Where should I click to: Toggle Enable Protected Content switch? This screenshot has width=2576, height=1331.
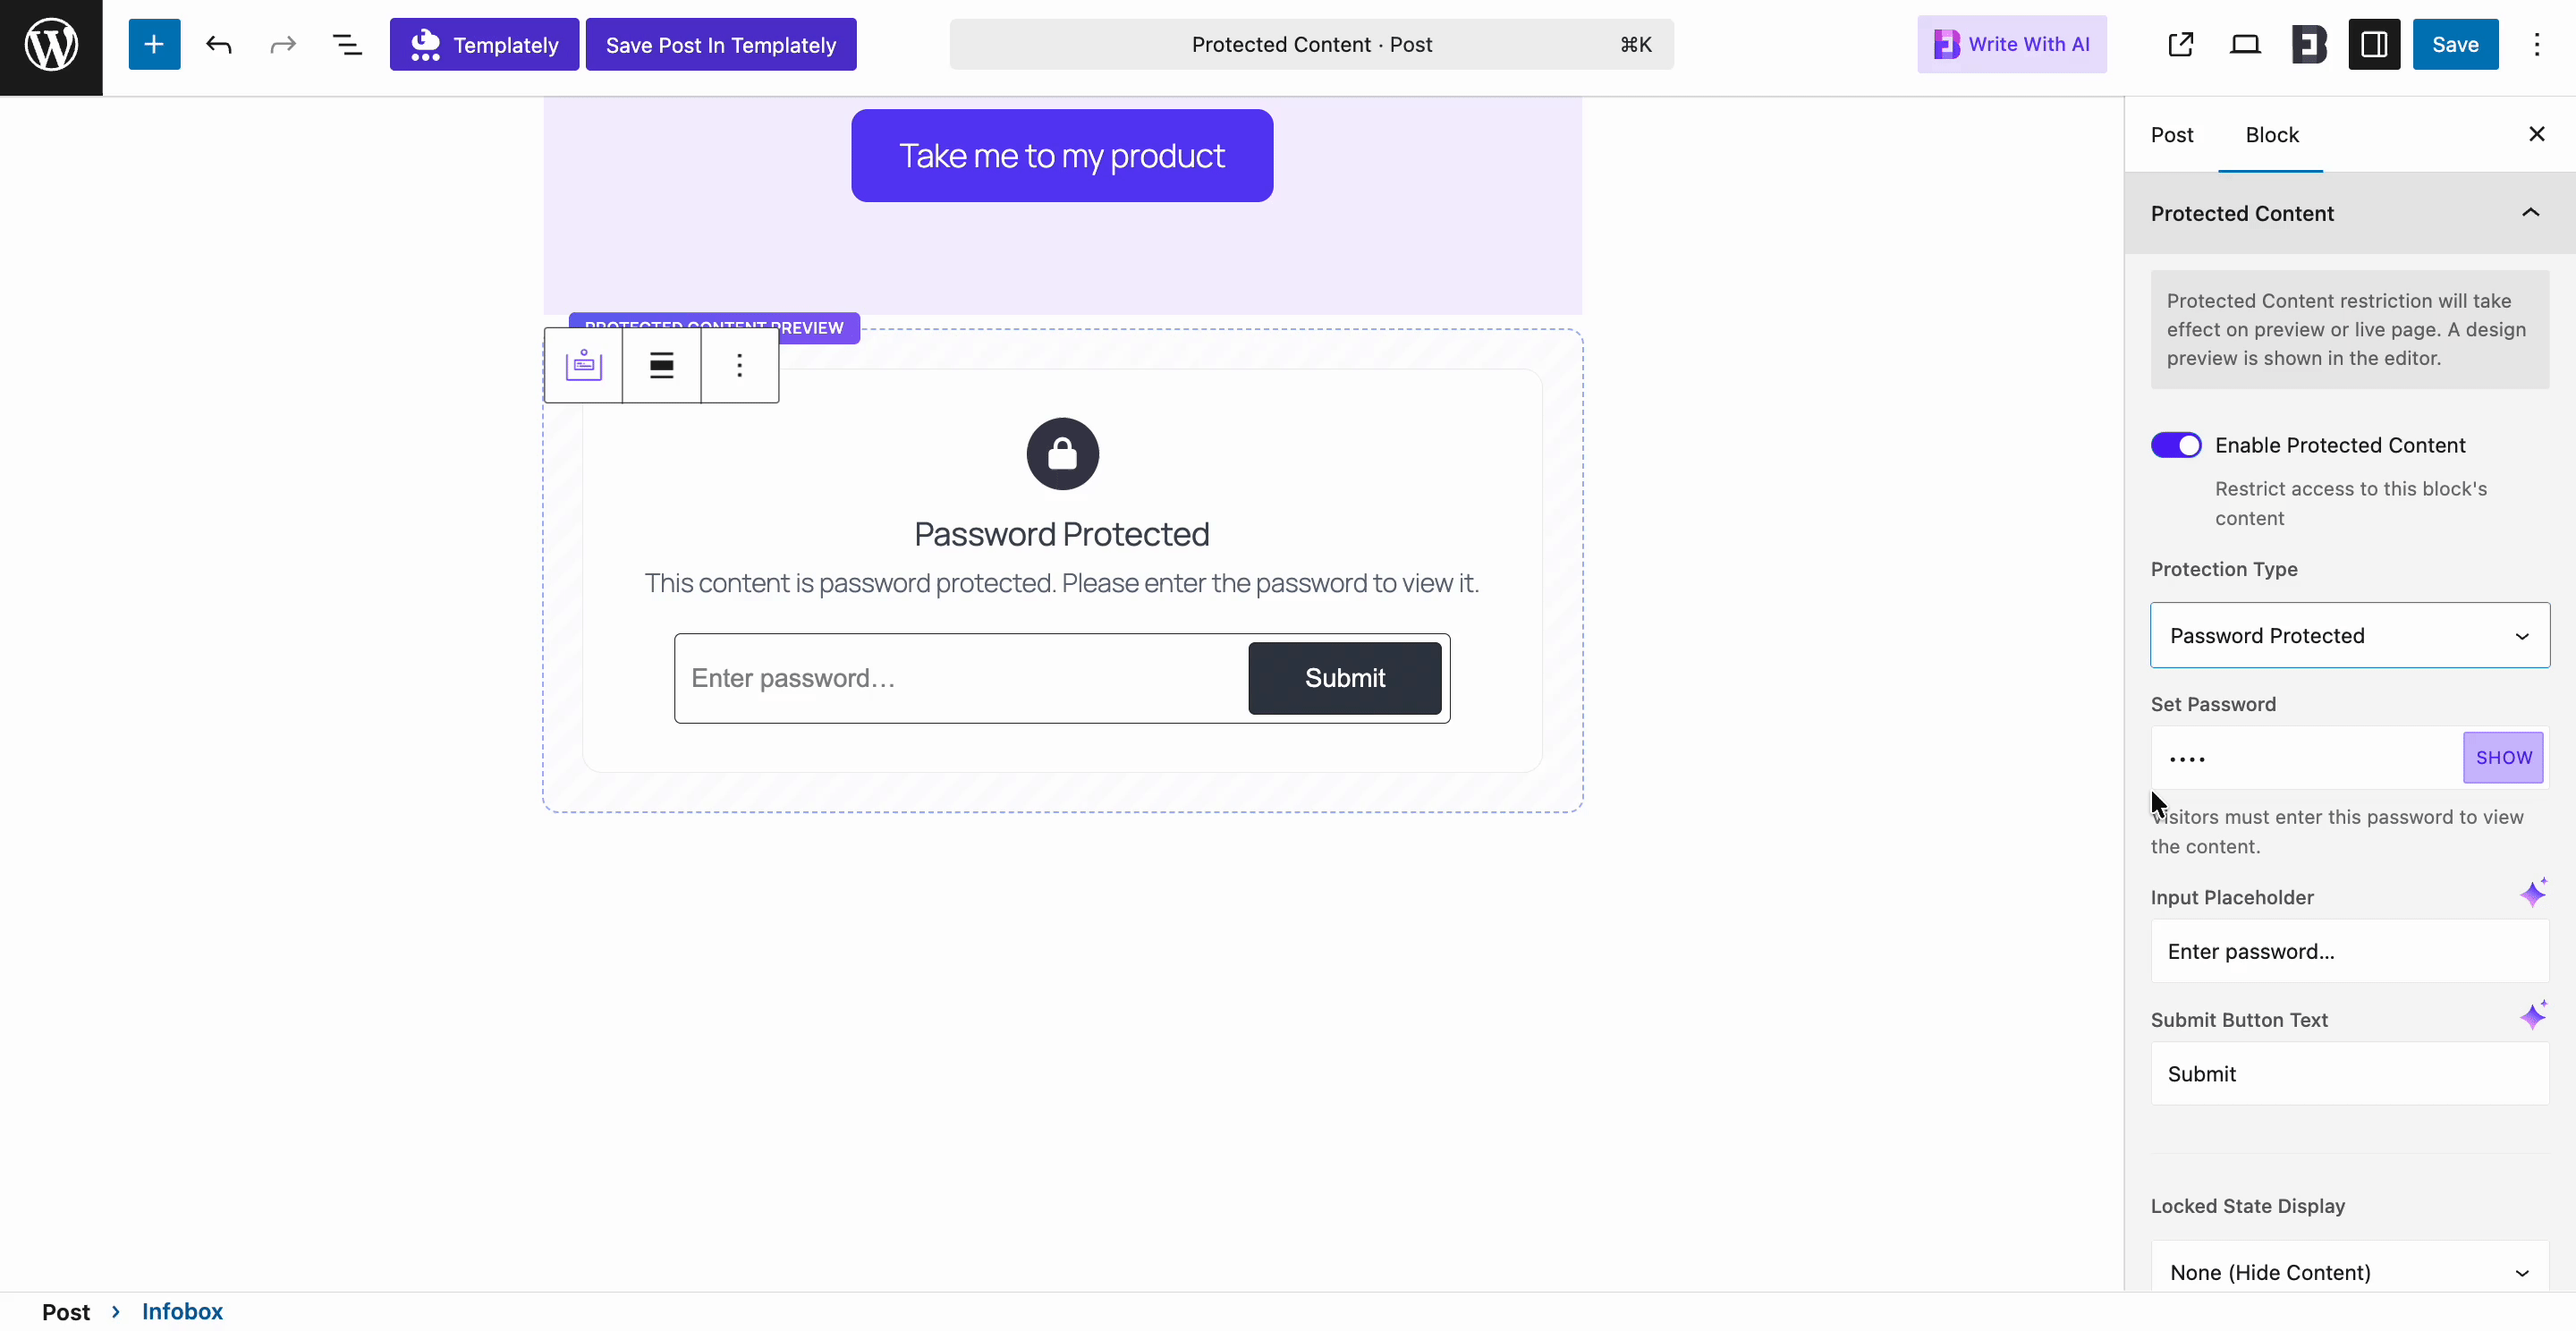pos(2176,446)
